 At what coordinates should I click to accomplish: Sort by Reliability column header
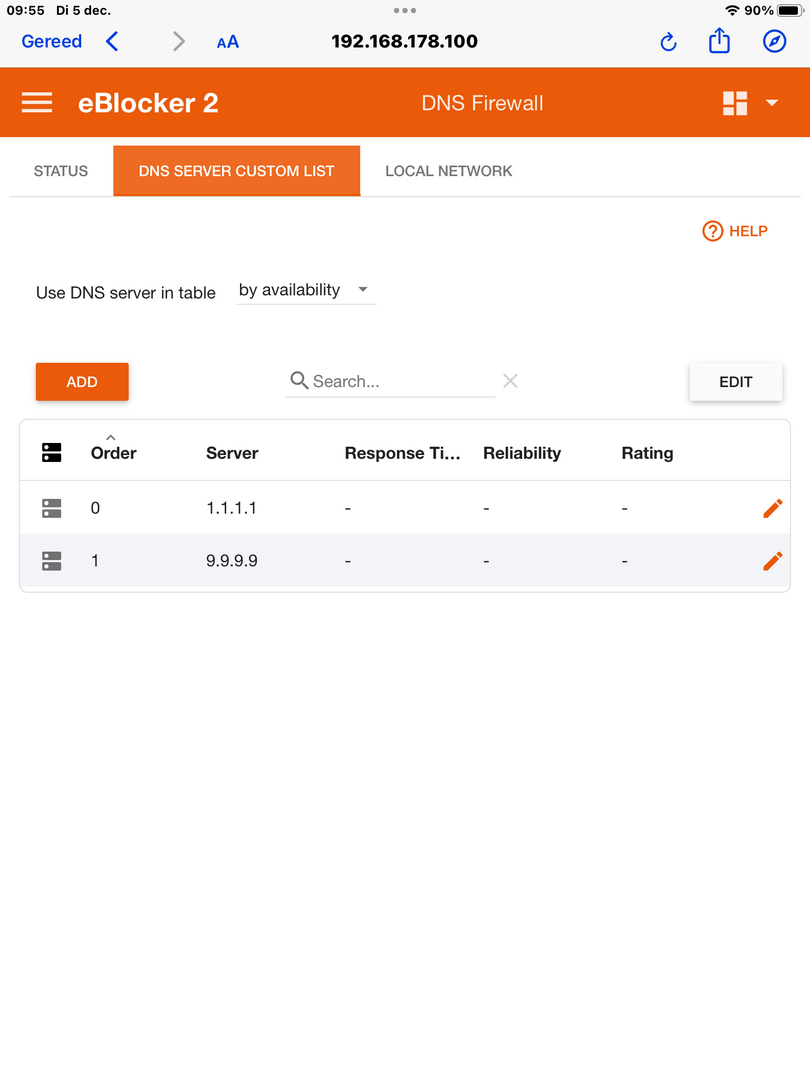click(x=522, y=453)
